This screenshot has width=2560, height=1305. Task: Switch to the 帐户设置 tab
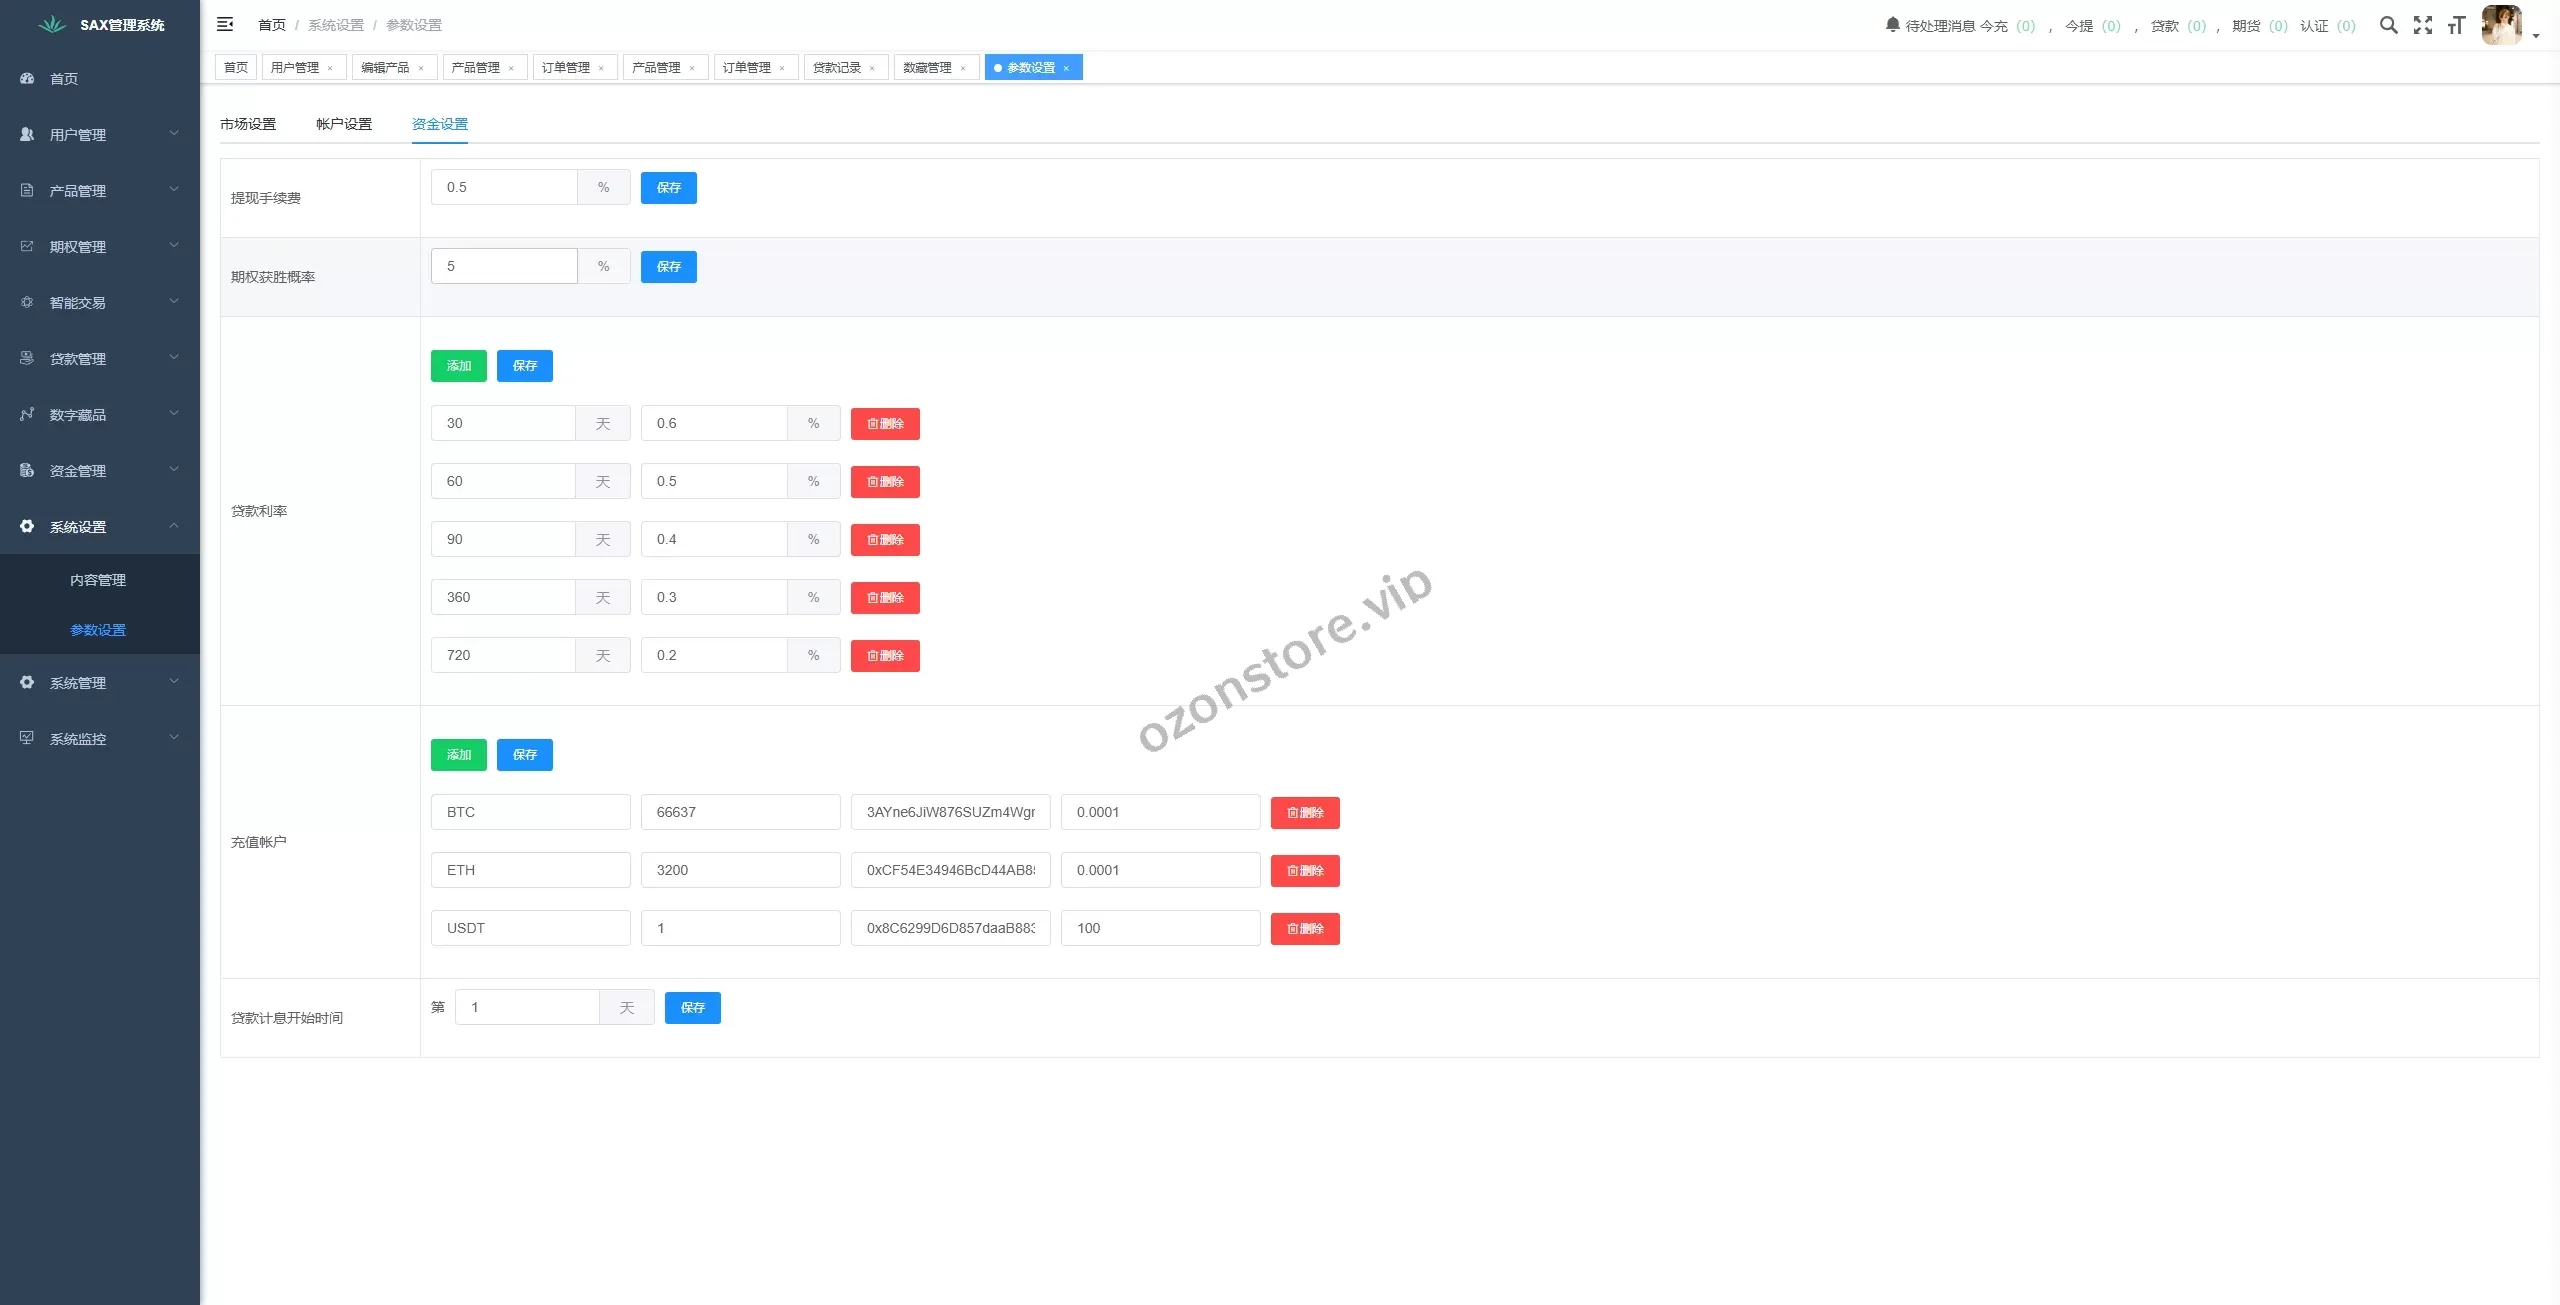pos(344,124)
